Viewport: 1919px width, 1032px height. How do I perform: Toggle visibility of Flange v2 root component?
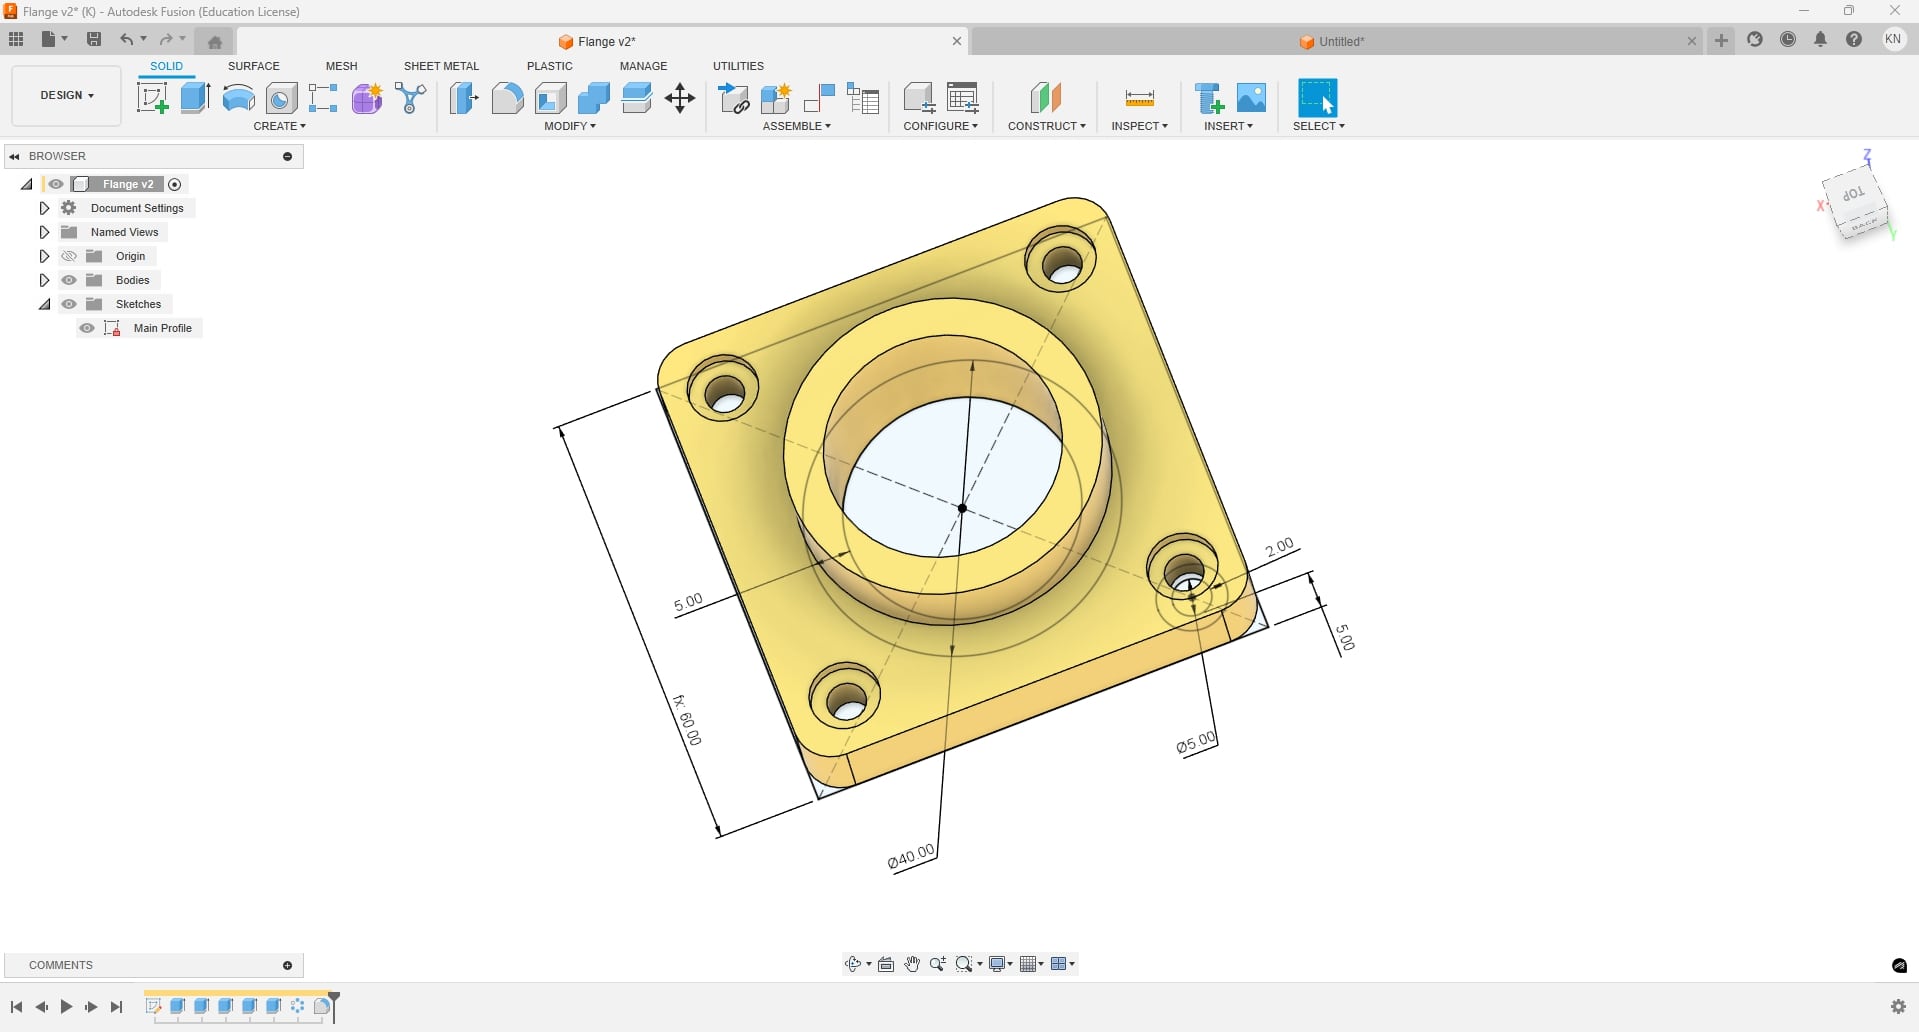(x=56, y=184)
